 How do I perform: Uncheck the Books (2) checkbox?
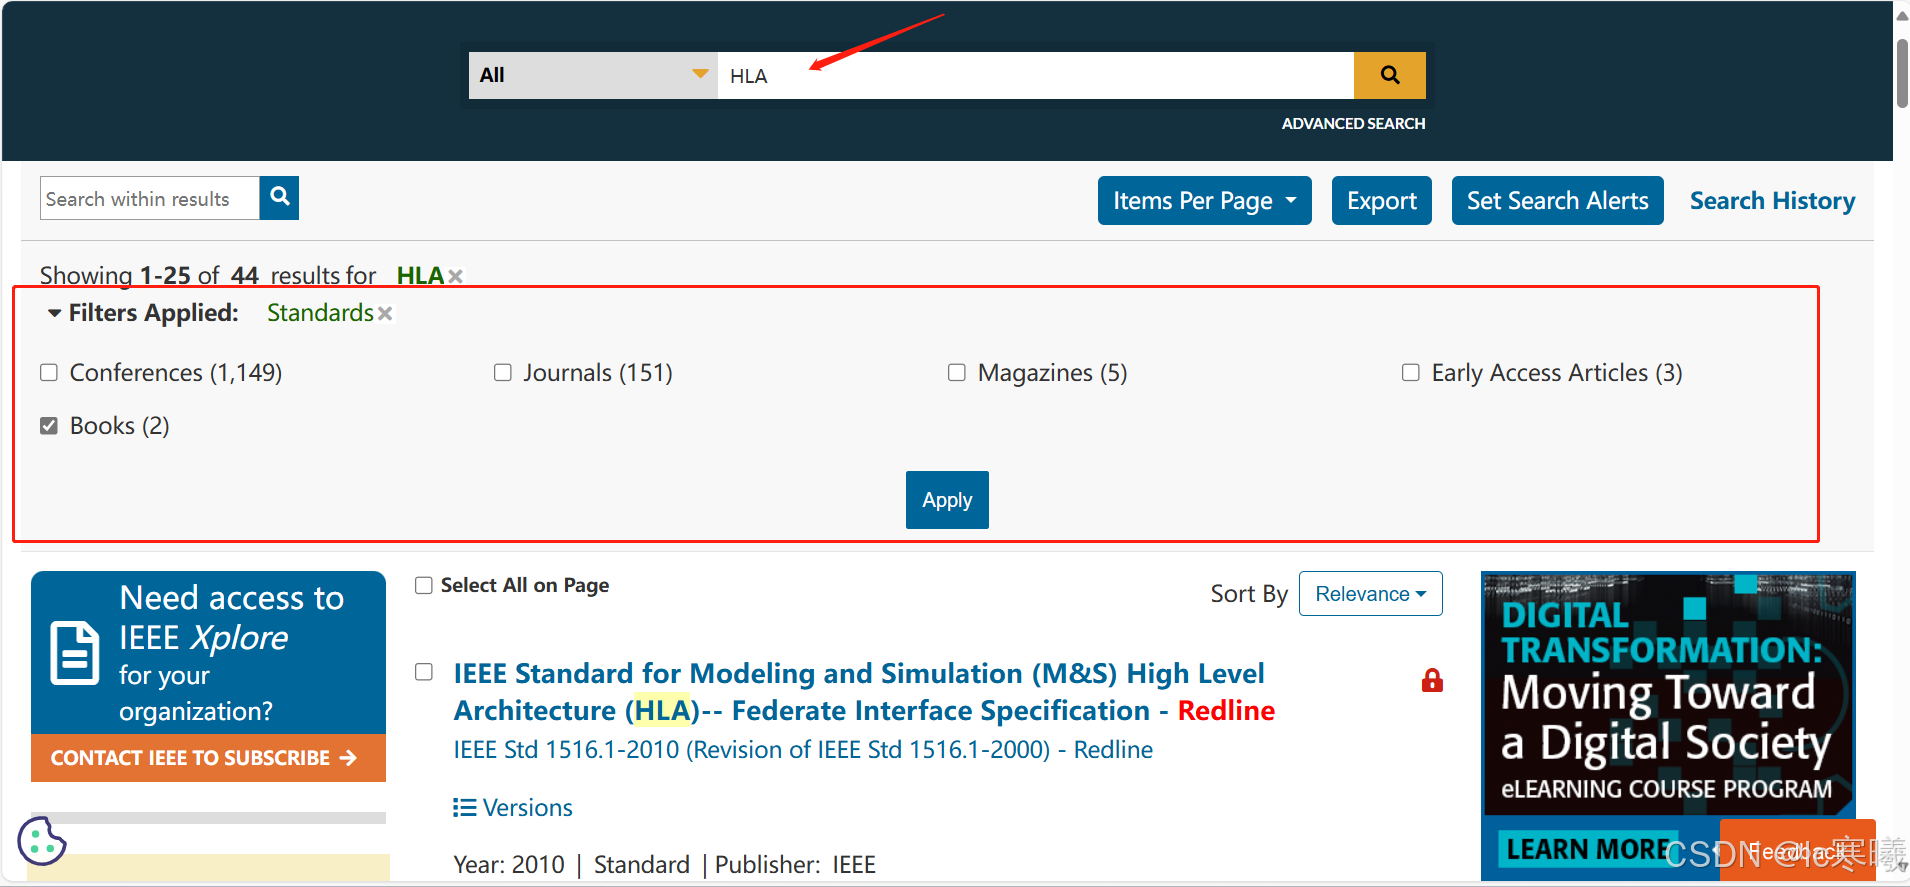[49, 426]
